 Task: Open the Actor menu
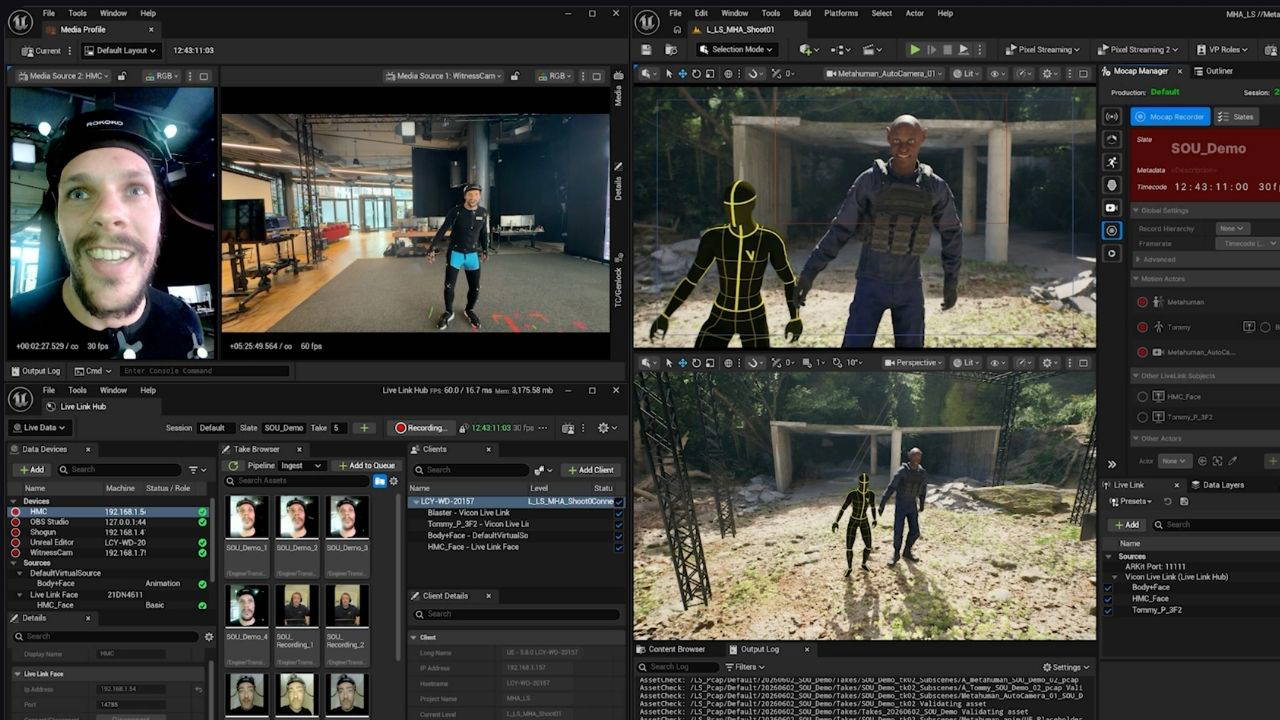point(914,13)
